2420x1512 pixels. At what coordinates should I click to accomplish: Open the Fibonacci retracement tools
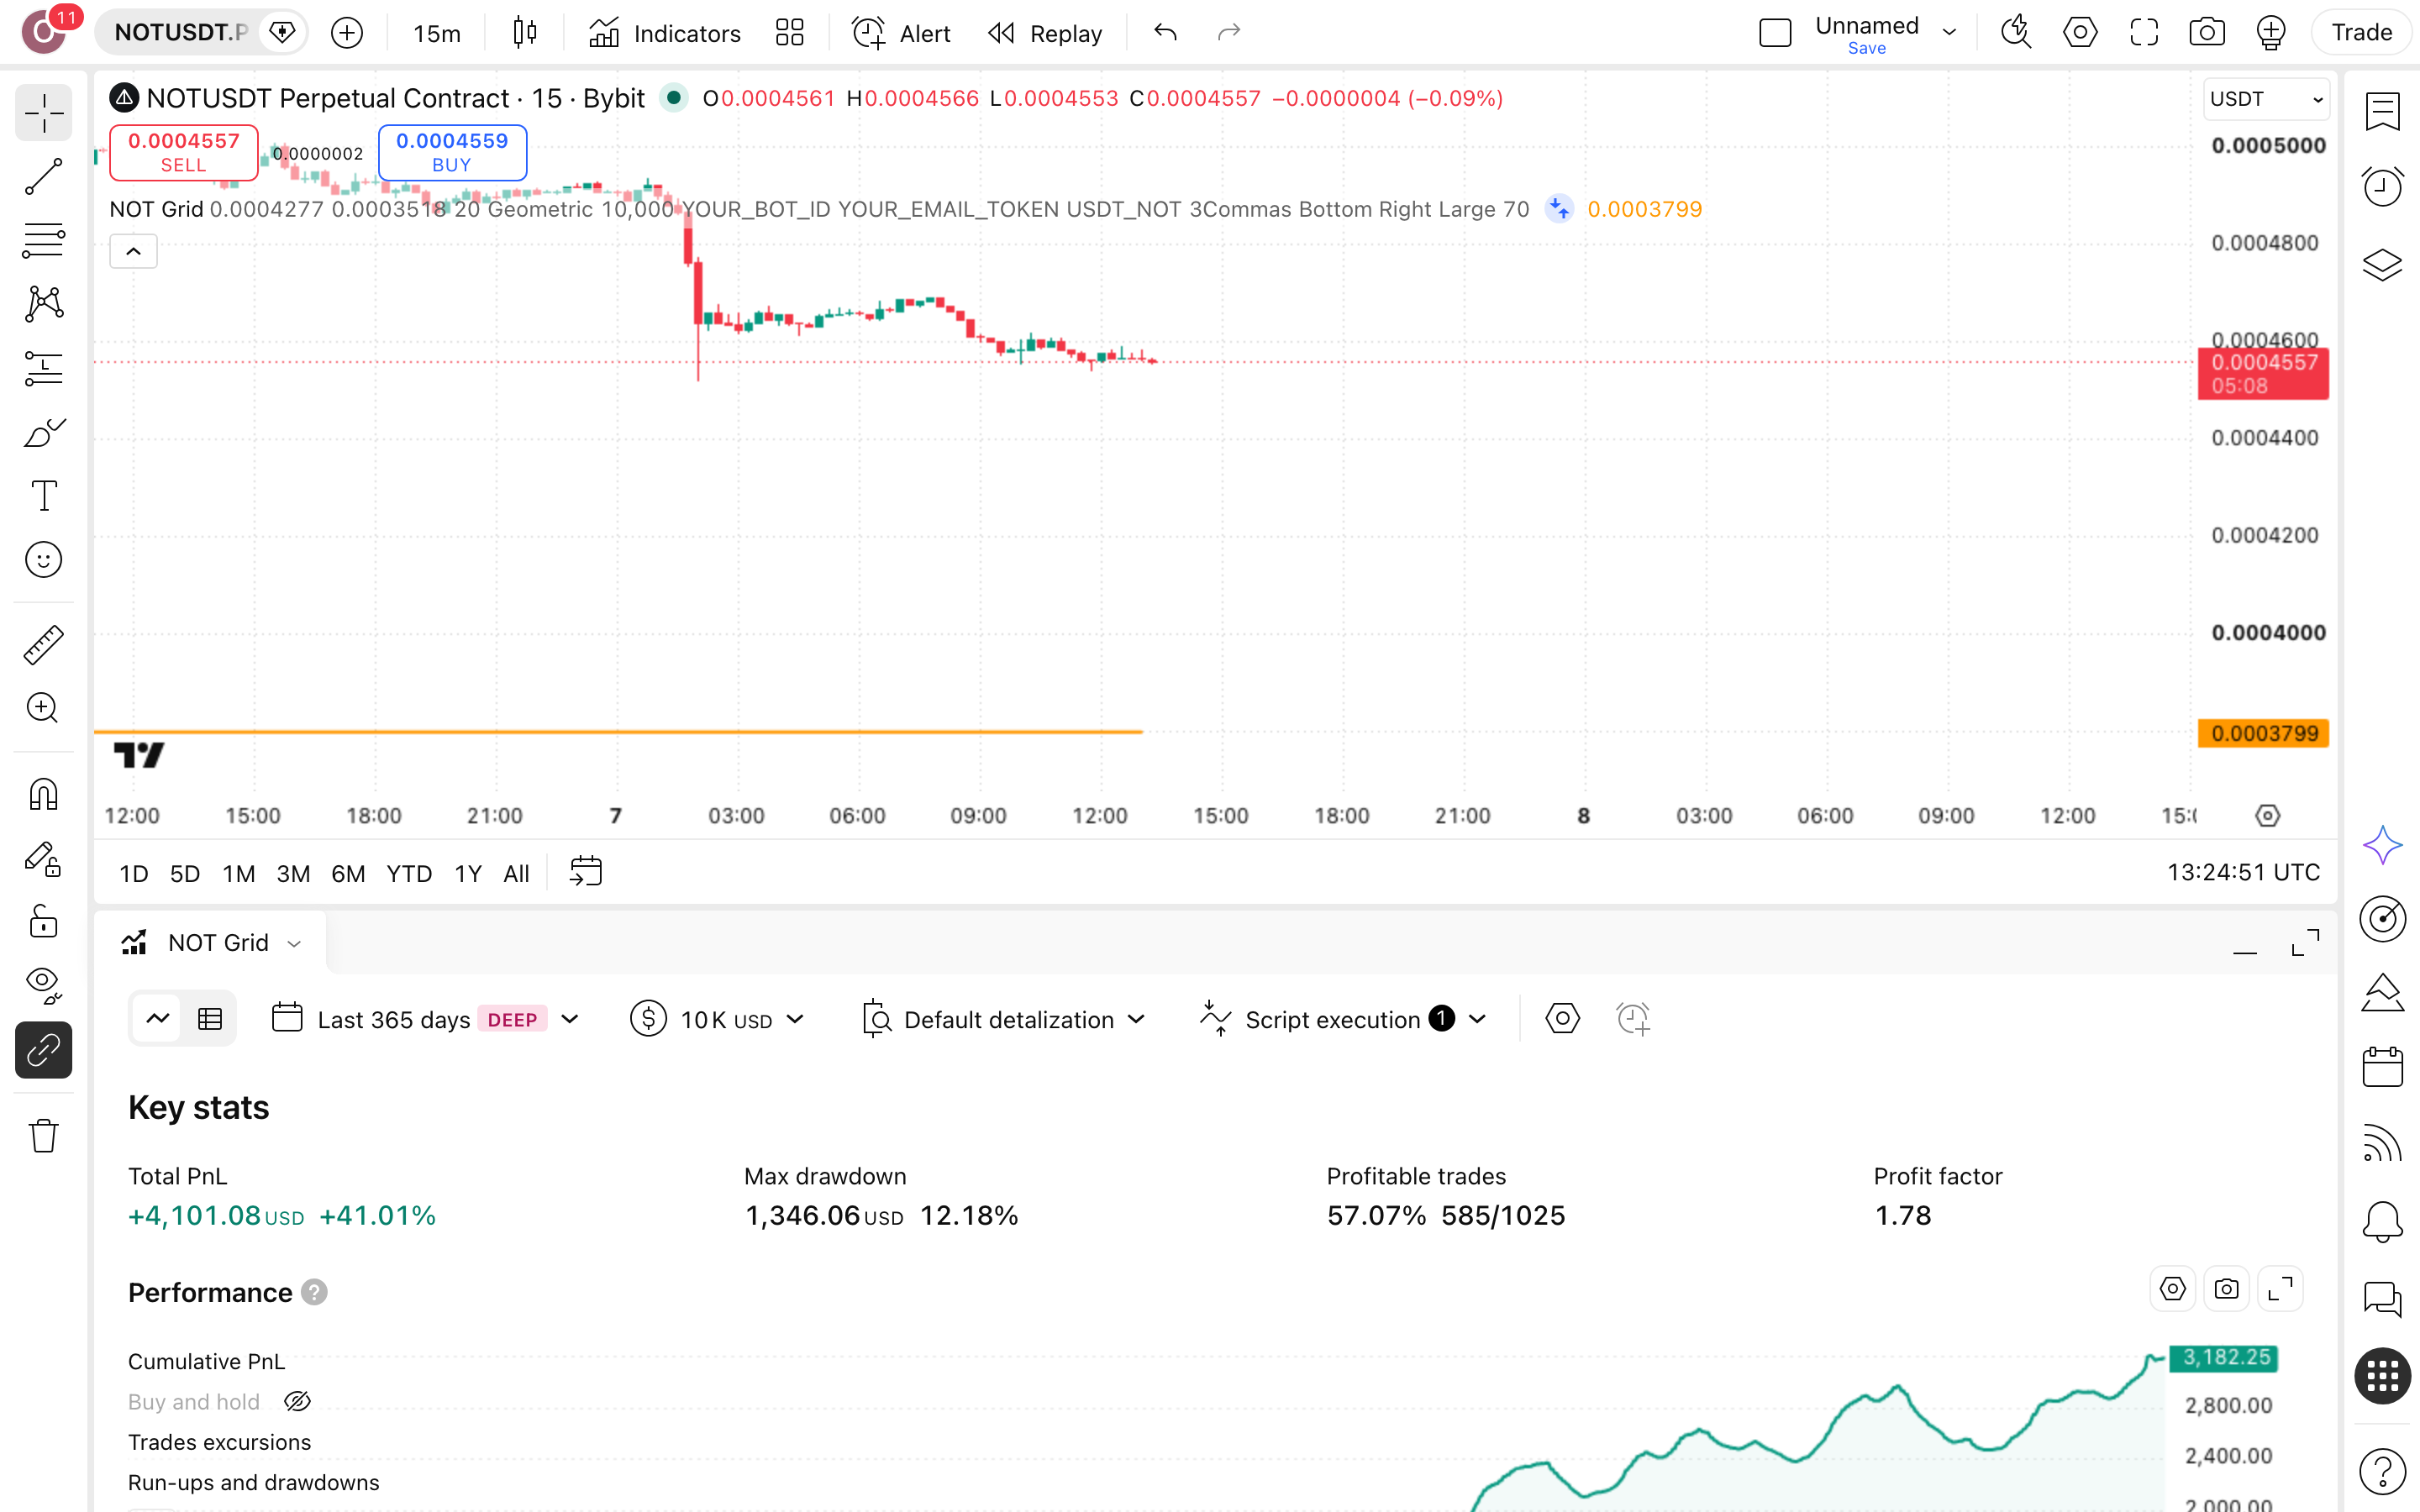(x=43, y=240)
